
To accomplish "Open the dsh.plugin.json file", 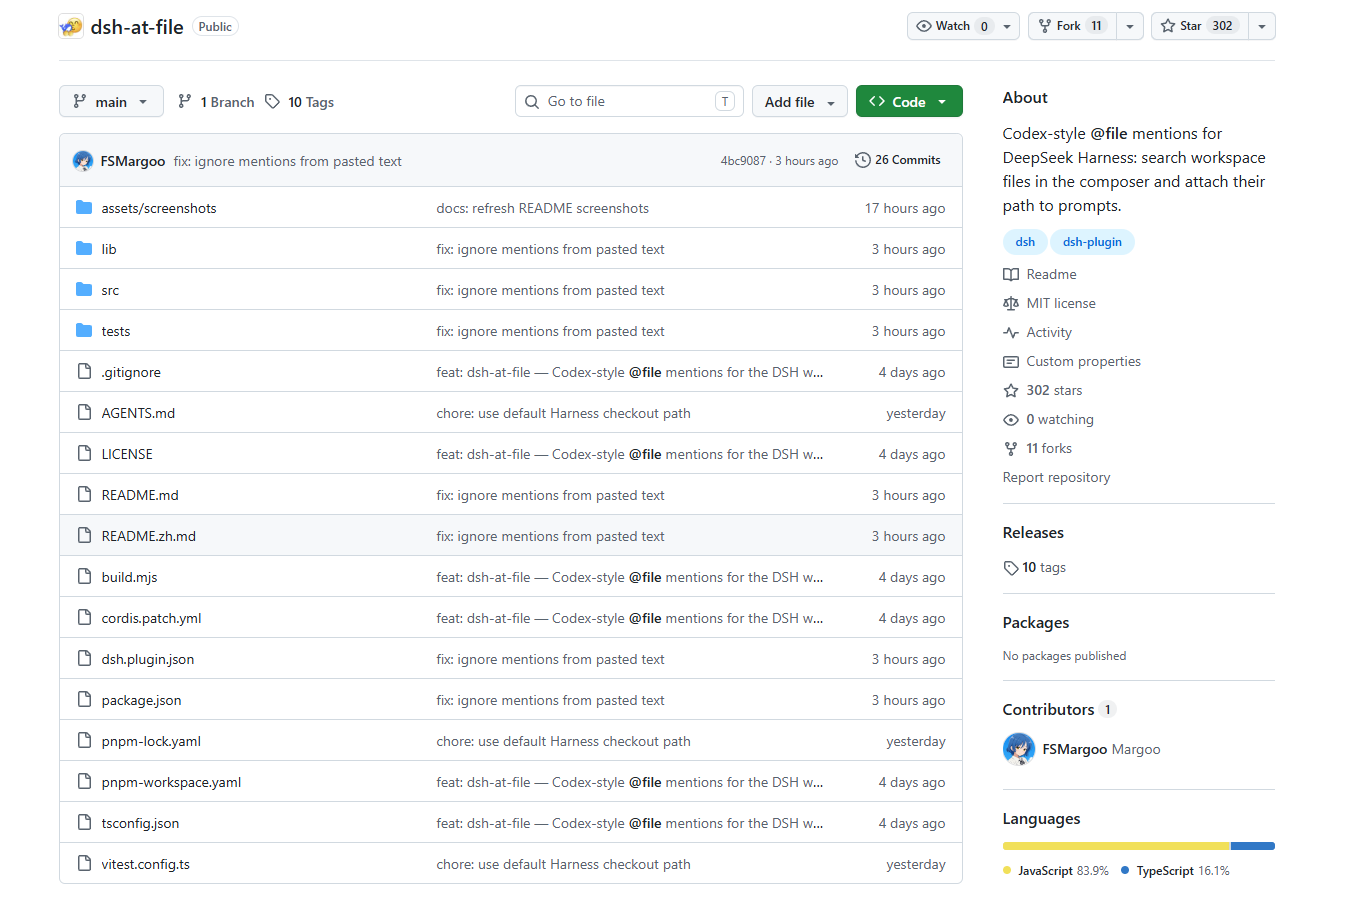I will tap(148, 659).
